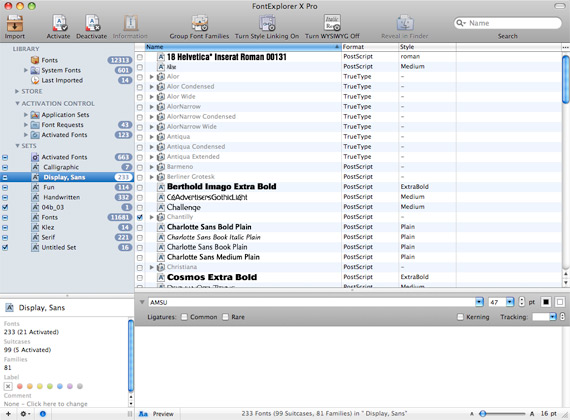Image resolution: width=570 pixels, height=420 pixels.
Task: Open Font Requests in sidebar
Action: [x=62, y=125]
